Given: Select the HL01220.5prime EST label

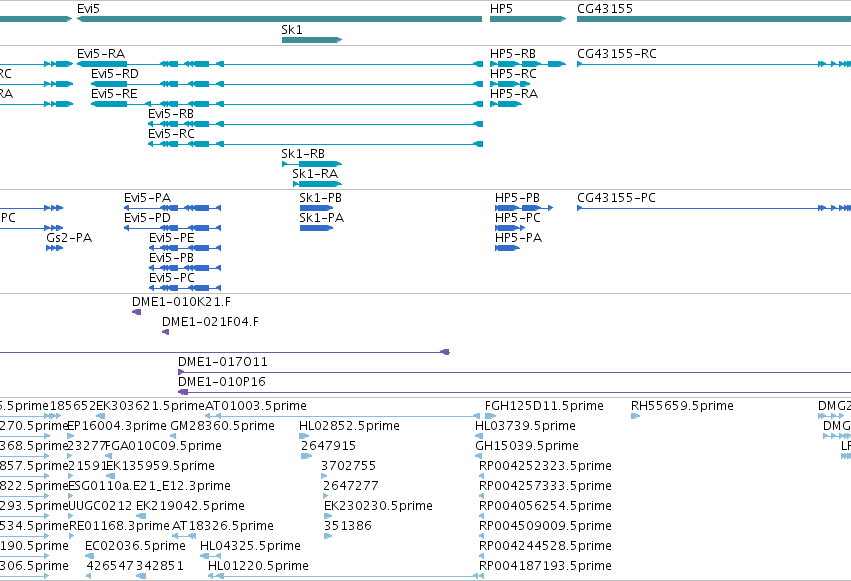Looking at the screenshot, I should point(258,566).
